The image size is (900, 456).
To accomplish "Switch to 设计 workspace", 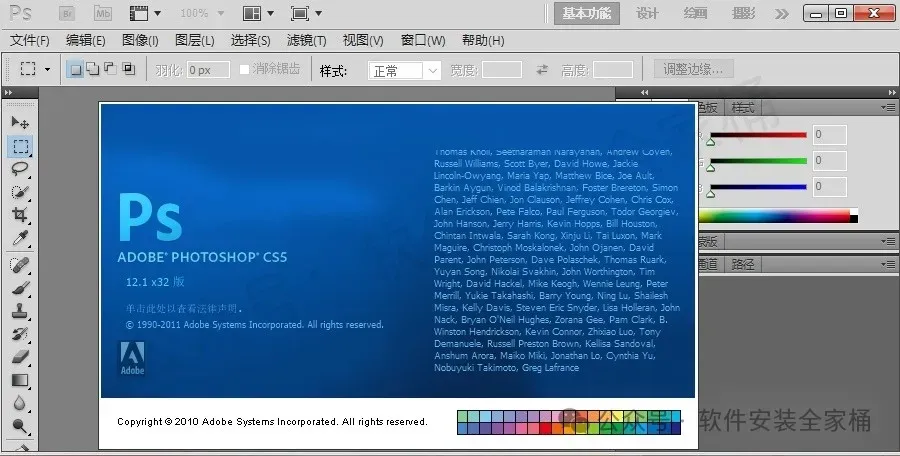I will pos(647,14).
